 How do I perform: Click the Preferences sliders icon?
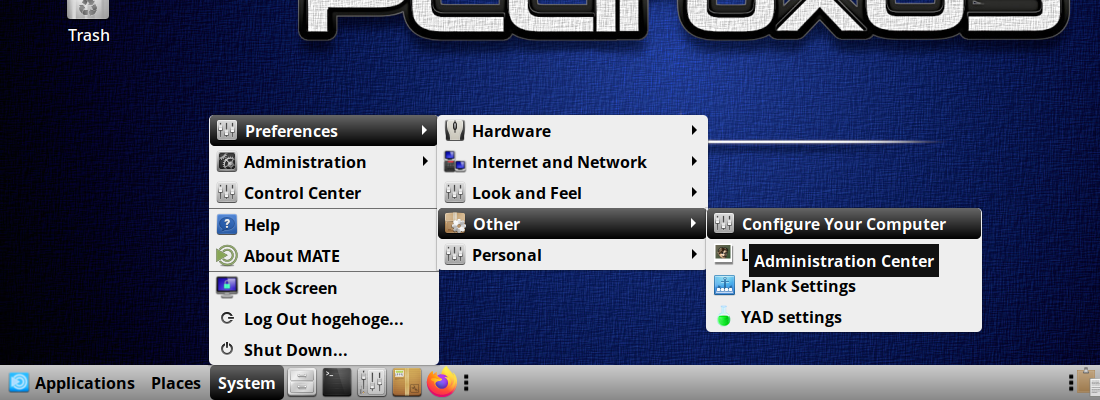227,131
